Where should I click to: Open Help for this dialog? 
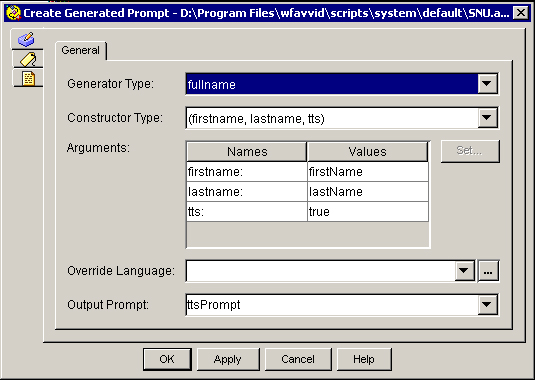click(x=364, y=359)
